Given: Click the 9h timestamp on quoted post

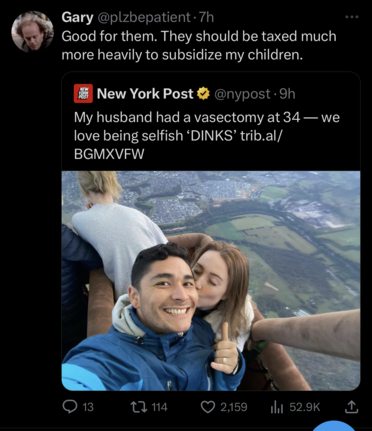Looking at the screenshot, I should point(287,94).
